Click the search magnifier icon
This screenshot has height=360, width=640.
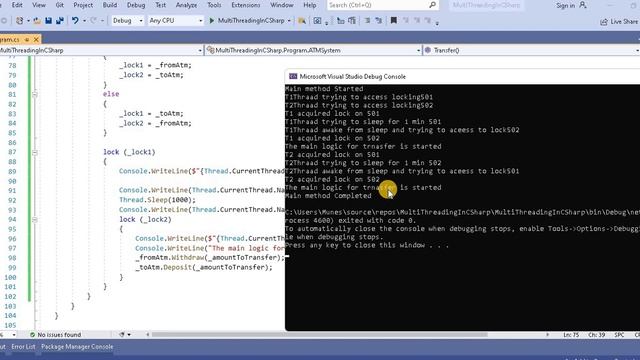[432, 5]
